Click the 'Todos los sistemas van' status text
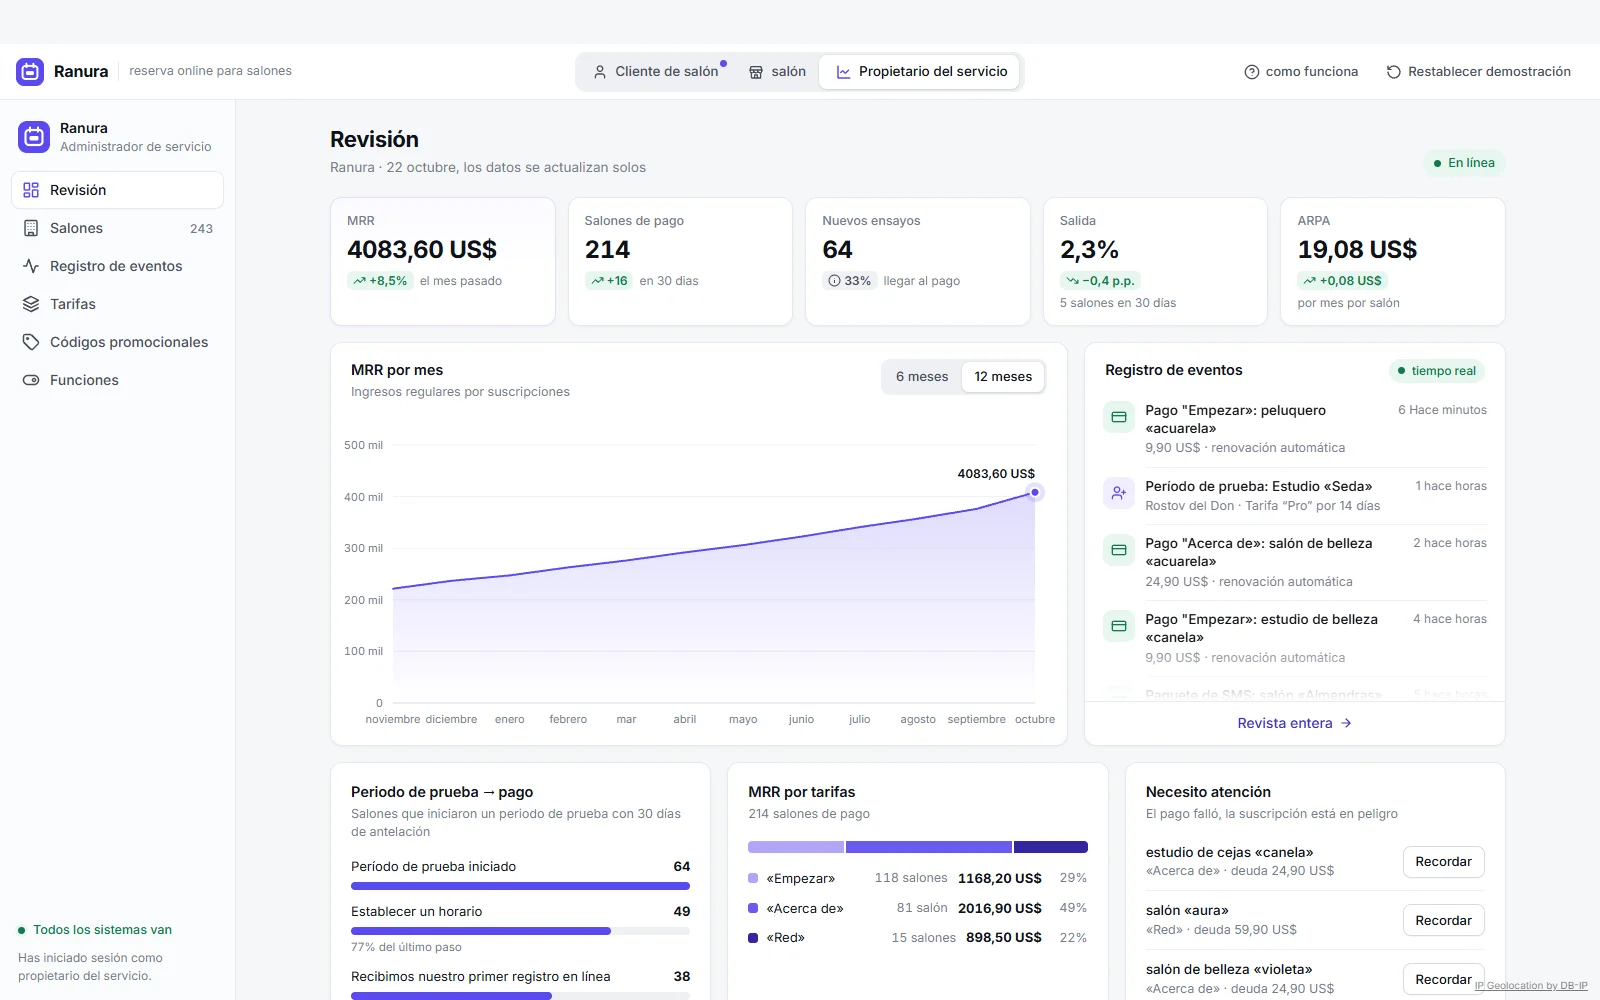The width and height of the screenshot is (1600, 1000). pyautogui.click(x=102, y=930)
